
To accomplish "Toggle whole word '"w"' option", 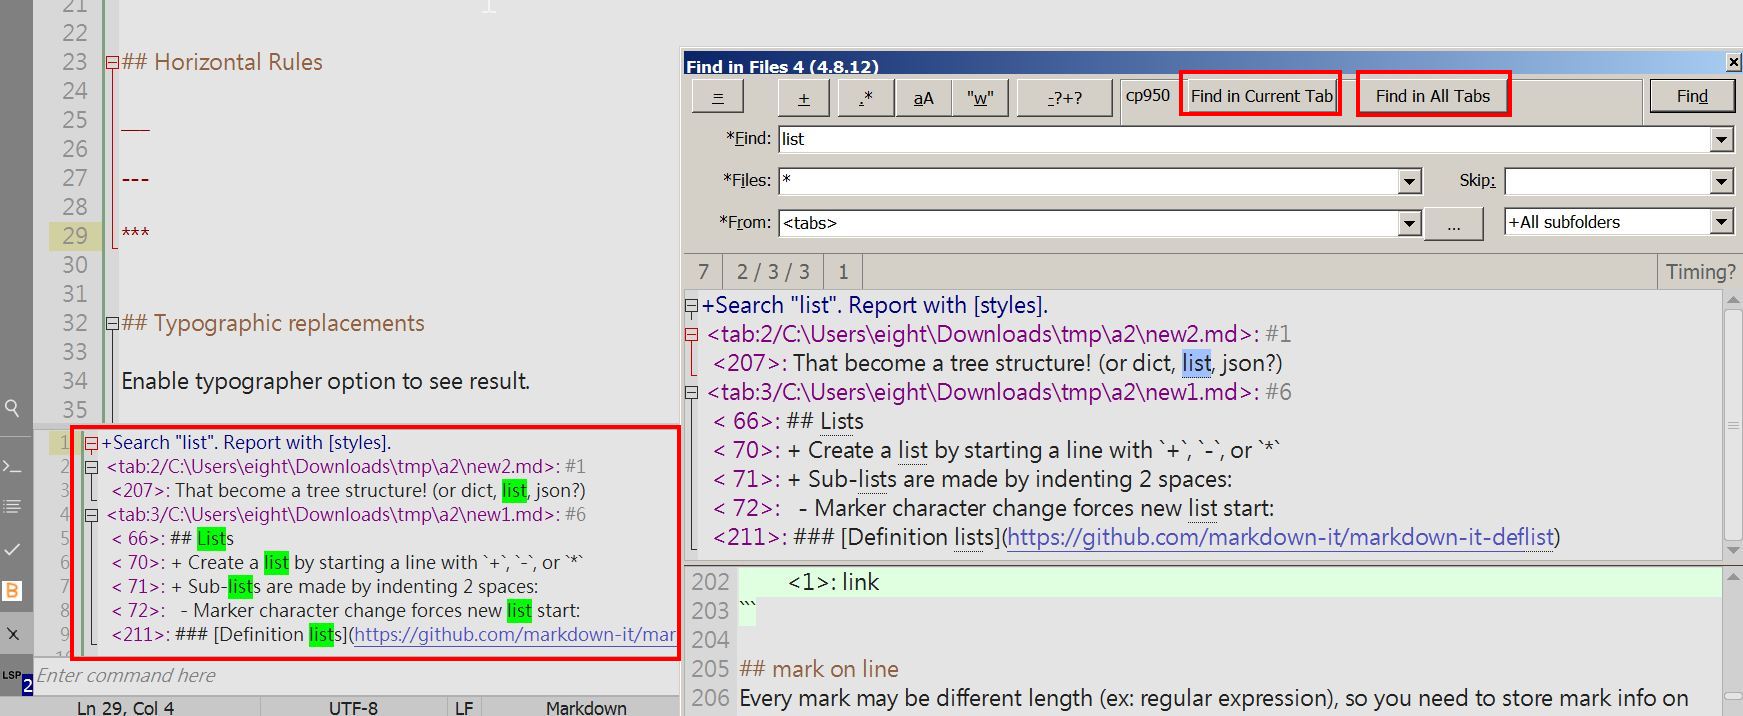I will pyautogui.click(x=981, y=97).
